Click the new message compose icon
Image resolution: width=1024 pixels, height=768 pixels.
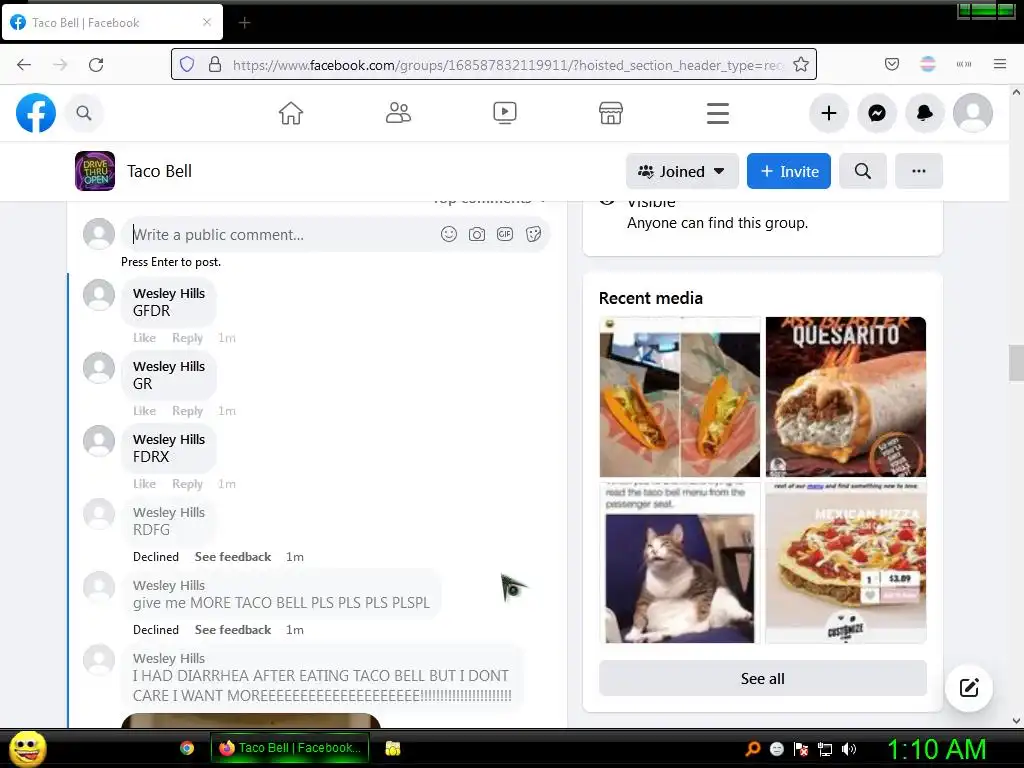click(x=969, y=688)
